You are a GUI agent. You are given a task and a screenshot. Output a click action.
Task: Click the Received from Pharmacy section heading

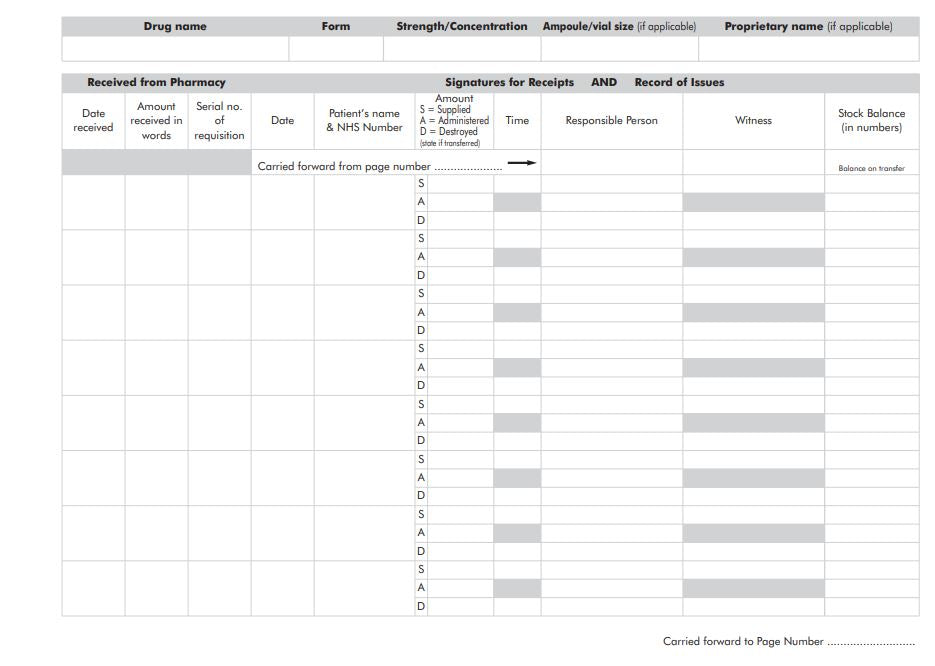coord(156,83)
